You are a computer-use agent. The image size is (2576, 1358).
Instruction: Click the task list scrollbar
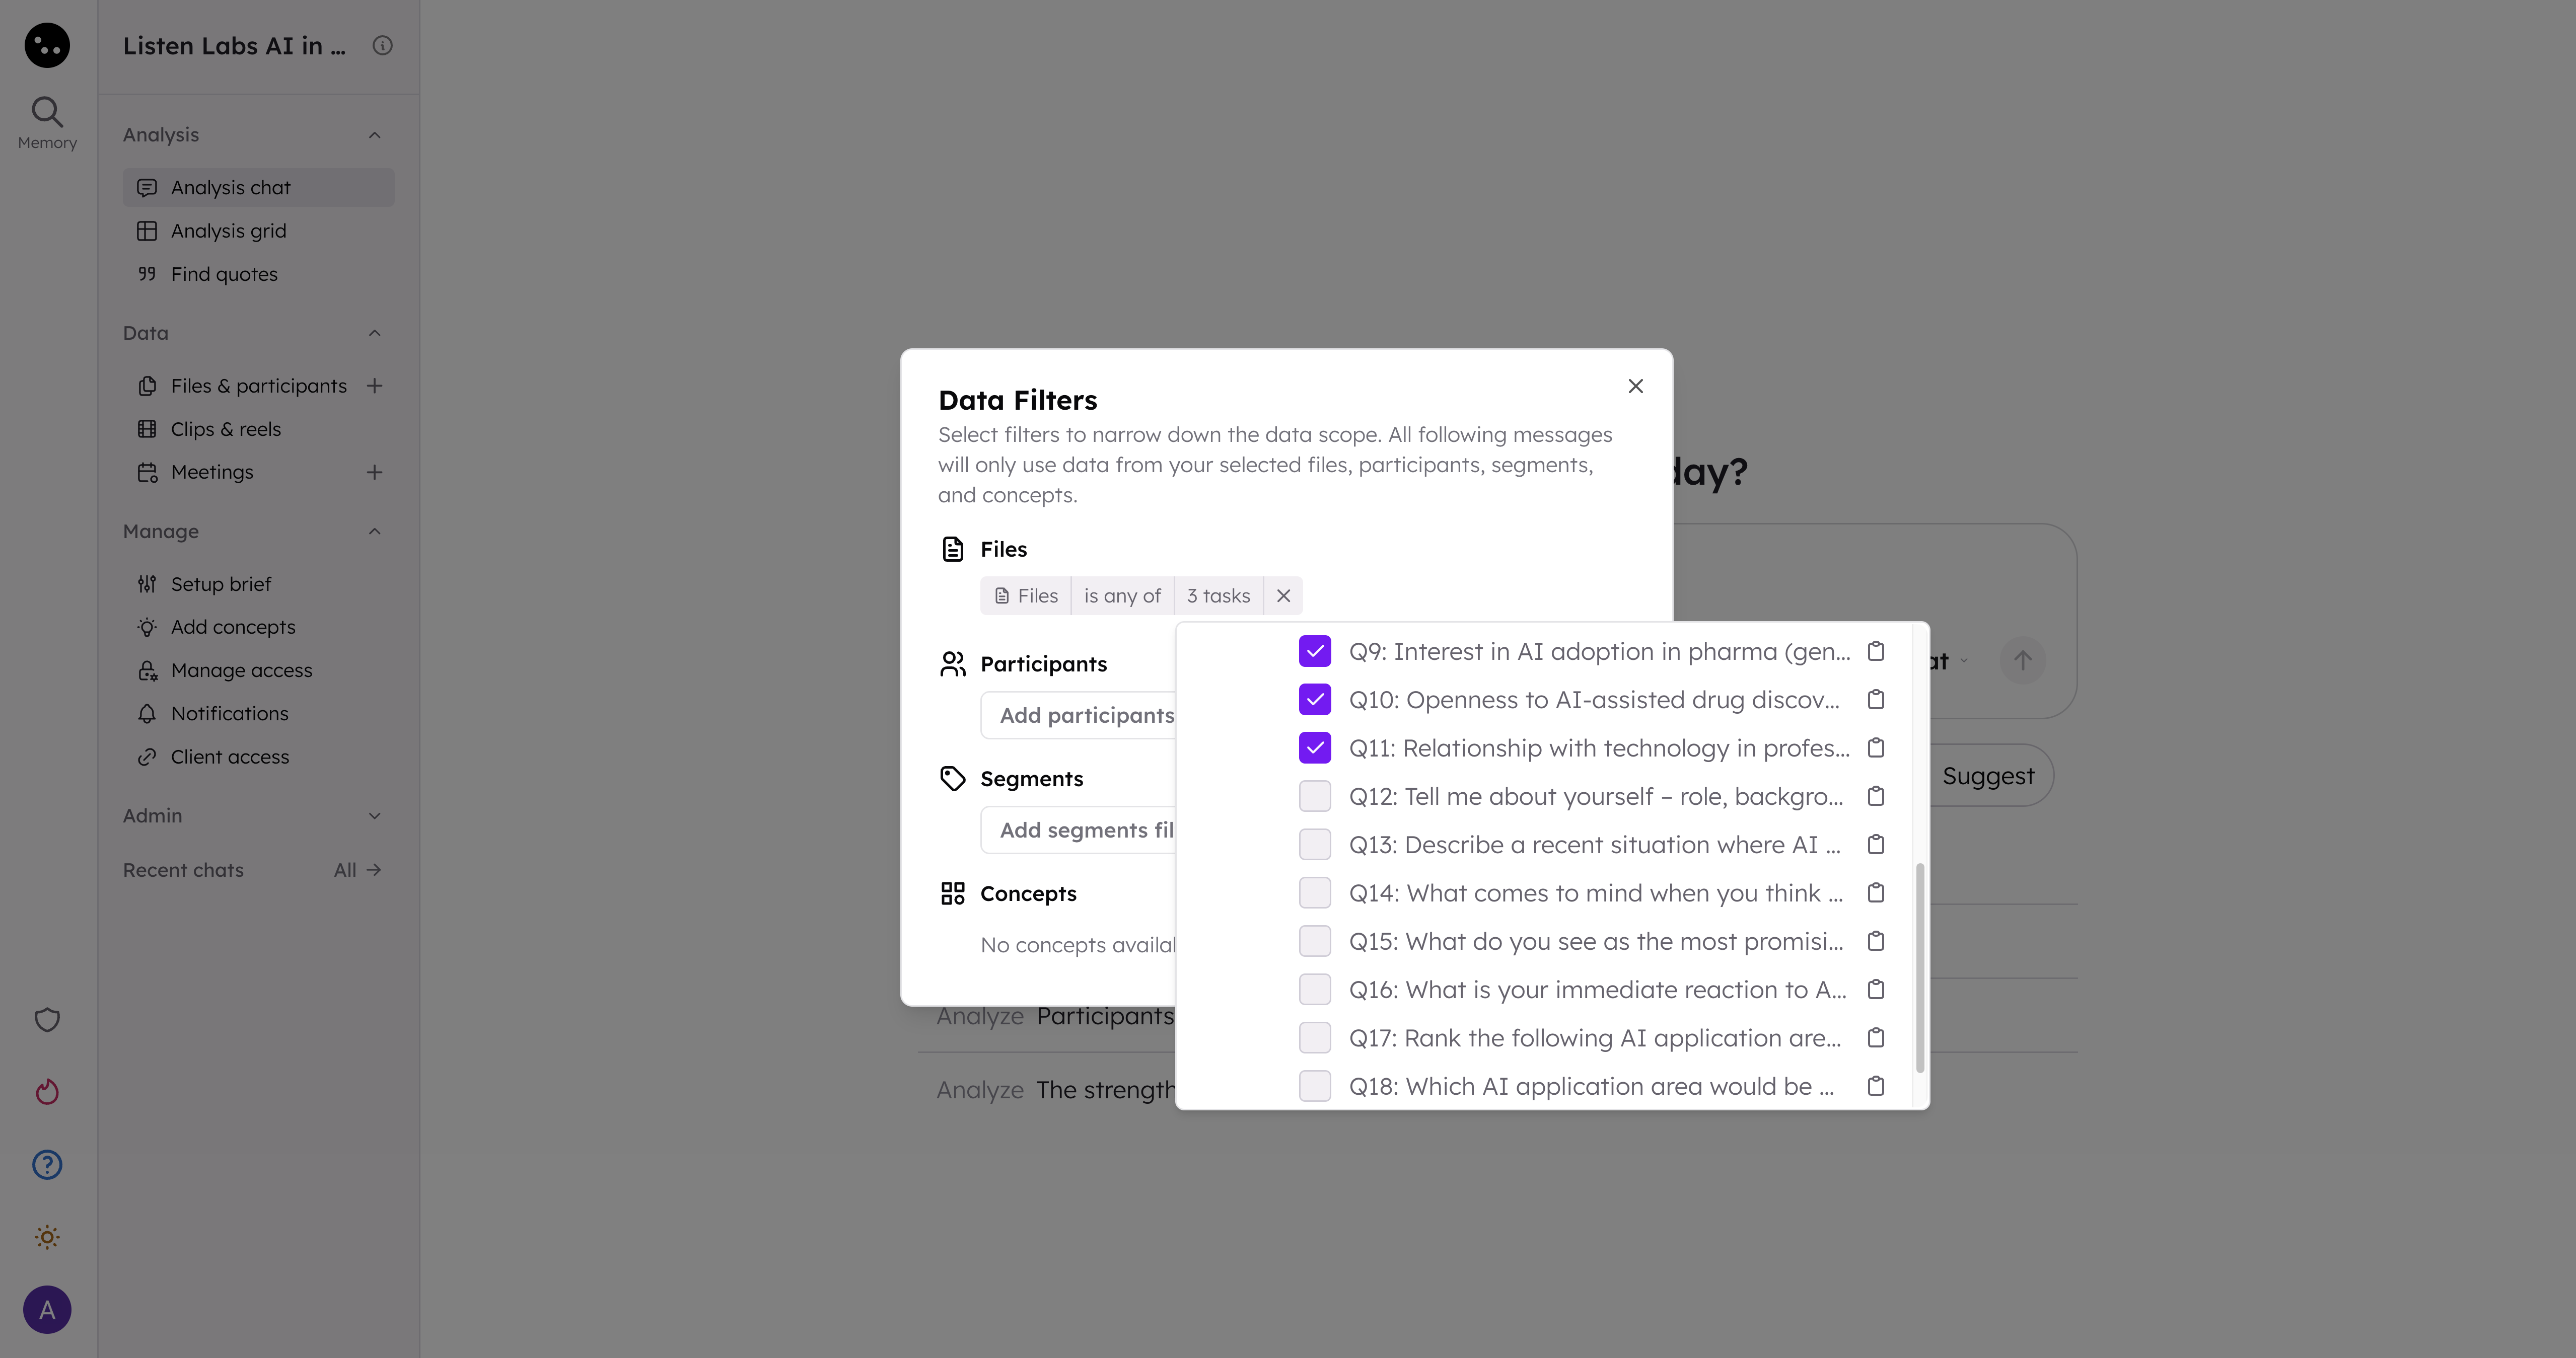[1919, 967]
